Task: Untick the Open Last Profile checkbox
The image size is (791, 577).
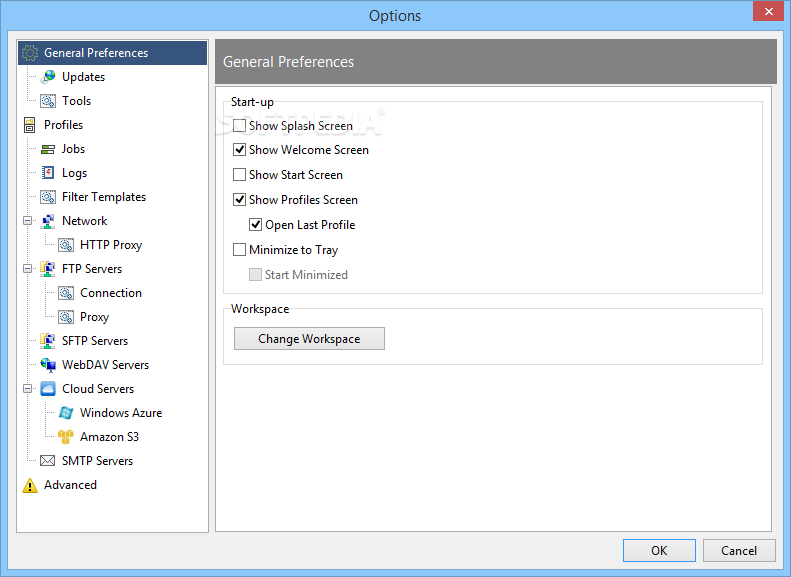Action: point(255,225)
